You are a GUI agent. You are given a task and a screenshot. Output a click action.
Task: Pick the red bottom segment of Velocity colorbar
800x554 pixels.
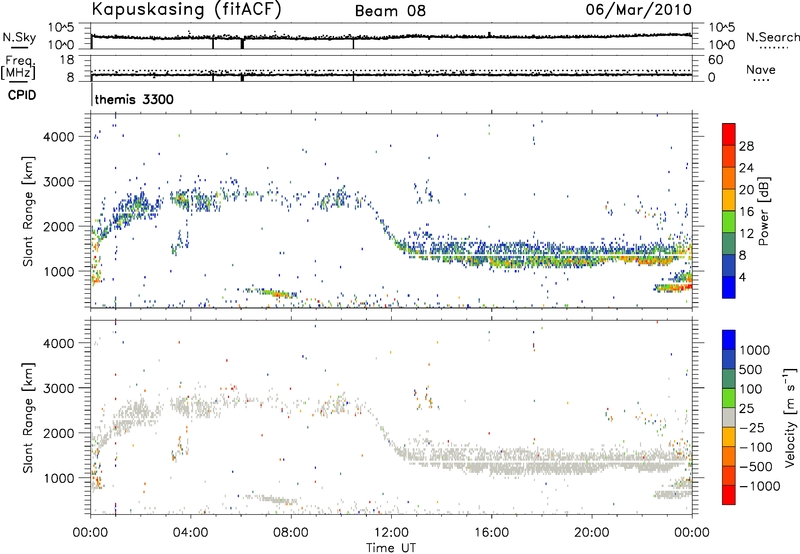[729, 495]
